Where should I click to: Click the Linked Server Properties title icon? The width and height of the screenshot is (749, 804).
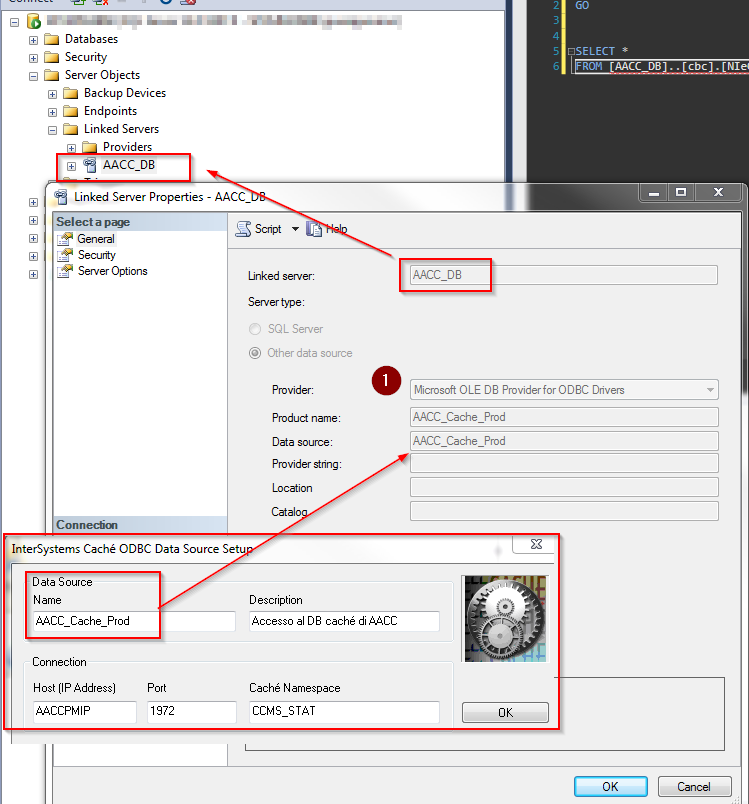(x=61, y=197)
